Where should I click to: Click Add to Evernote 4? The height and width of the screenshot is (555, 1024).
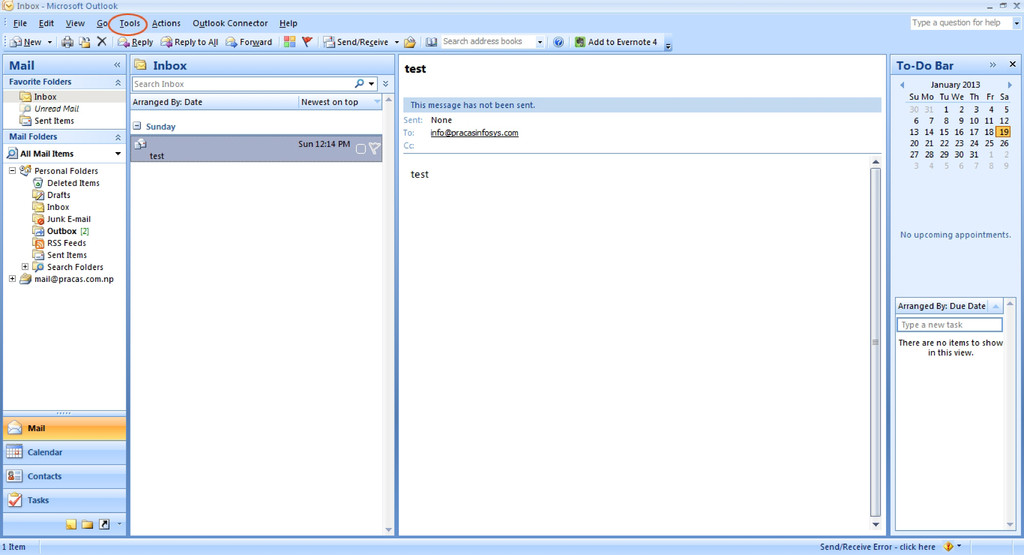pos(616,42)
